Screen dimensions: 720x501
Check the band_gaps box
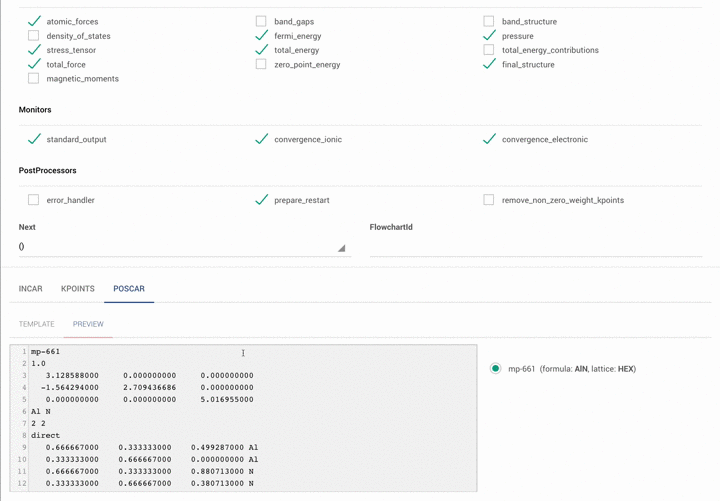point(261,21)
